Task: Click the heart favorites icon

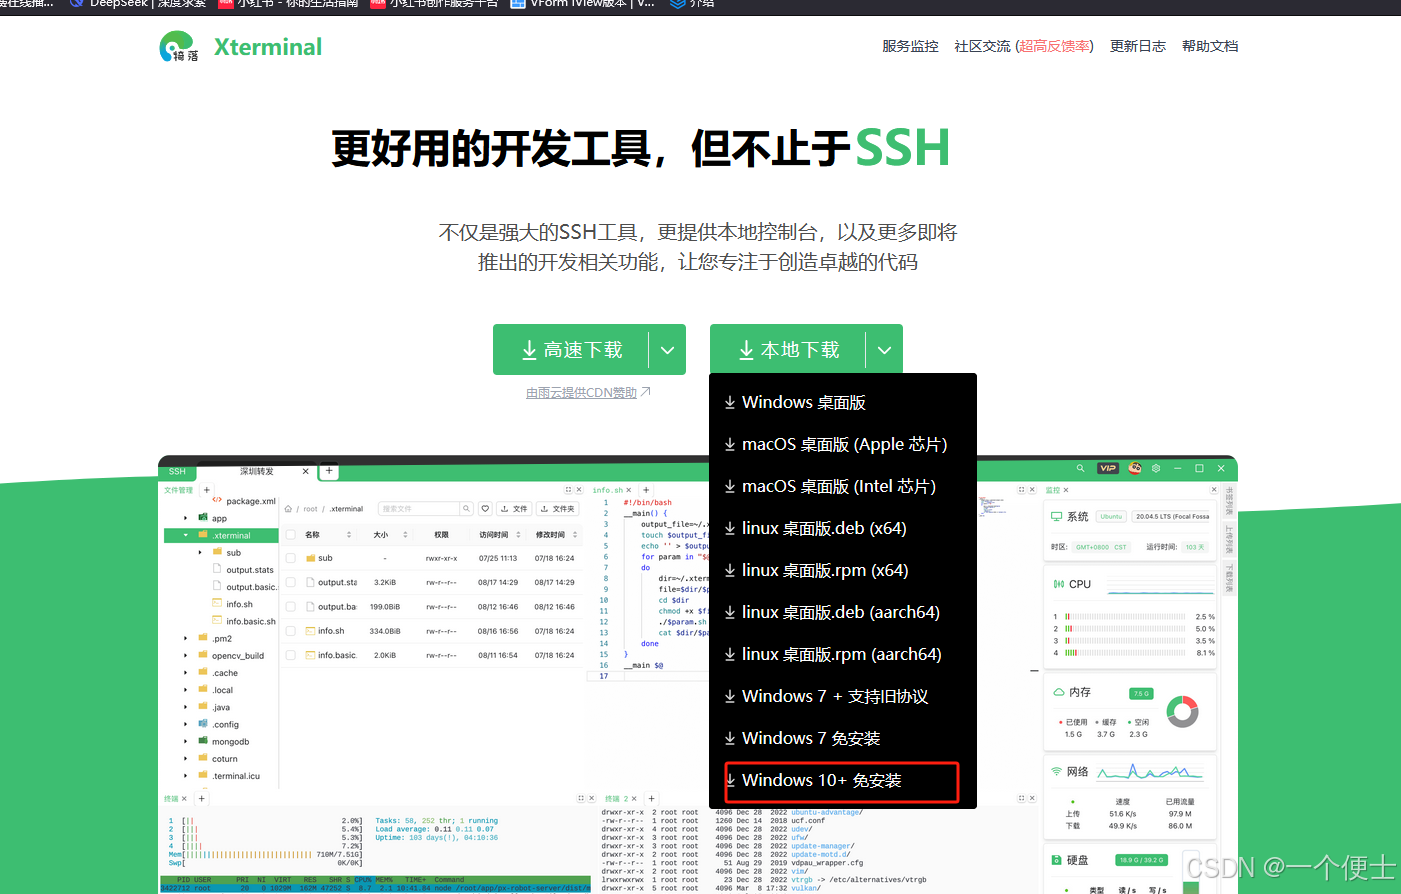Action: pos(485,509)
